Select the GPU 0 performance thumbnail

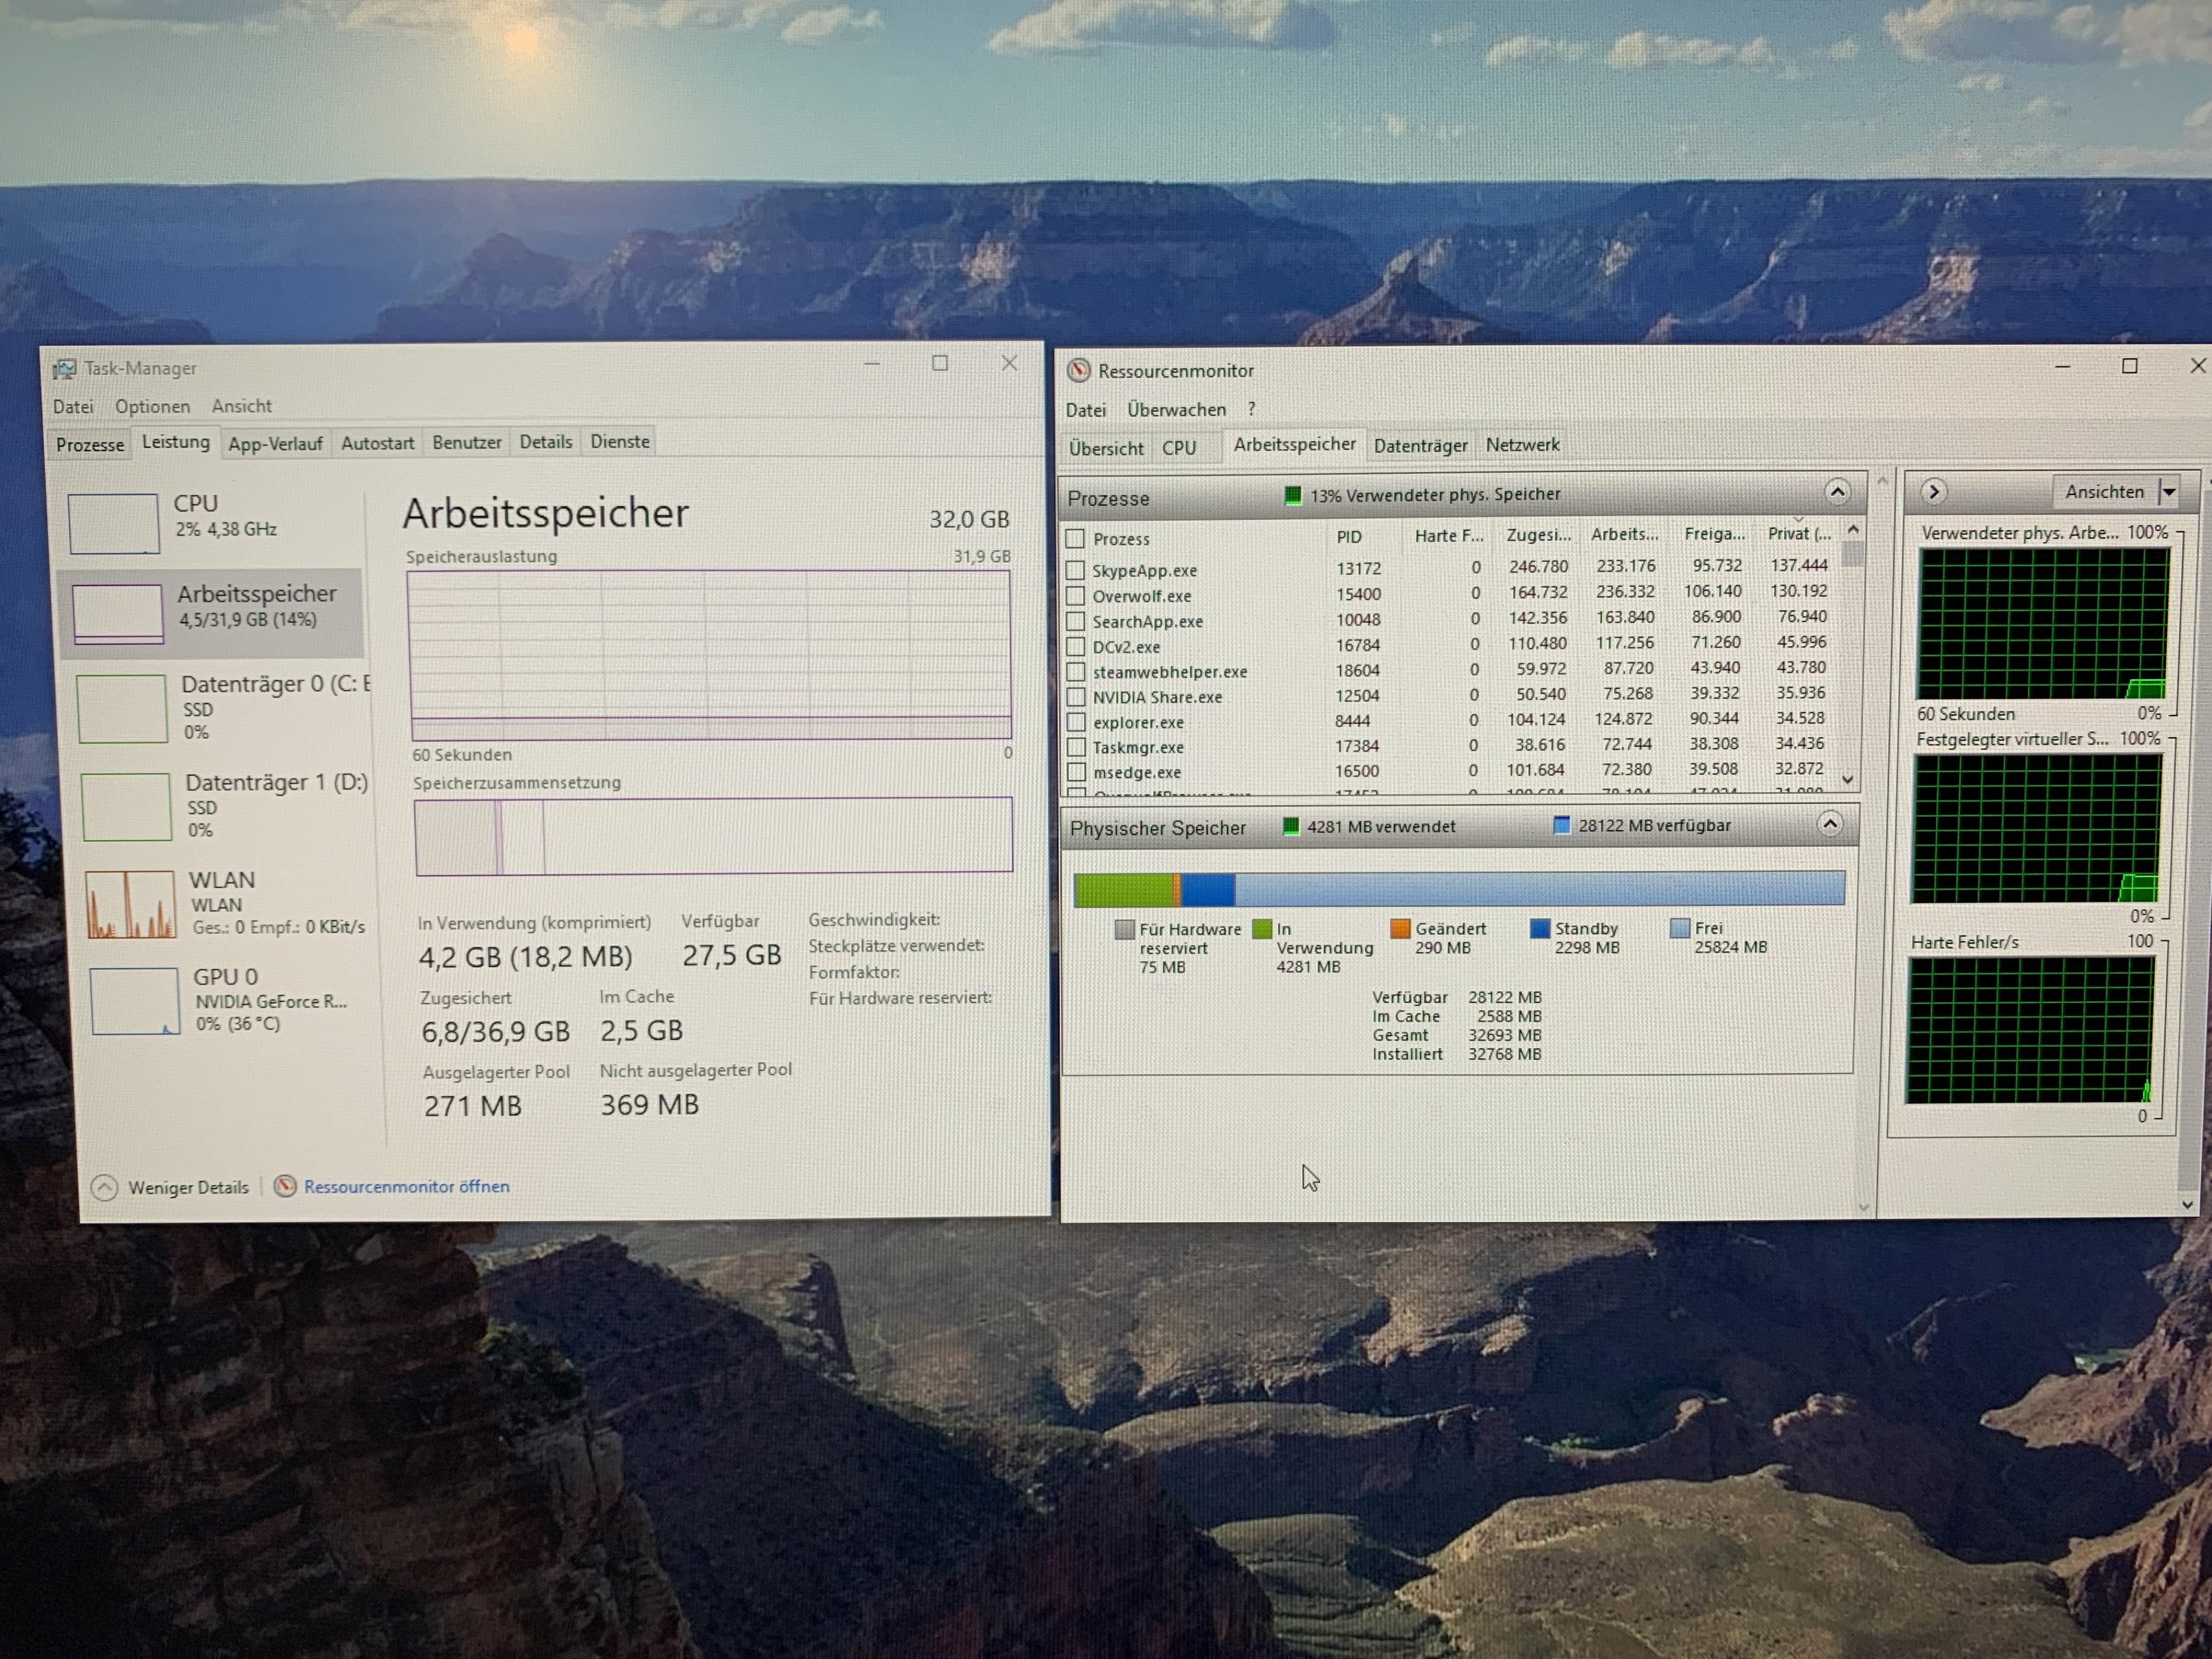[x=134, y=1000]
